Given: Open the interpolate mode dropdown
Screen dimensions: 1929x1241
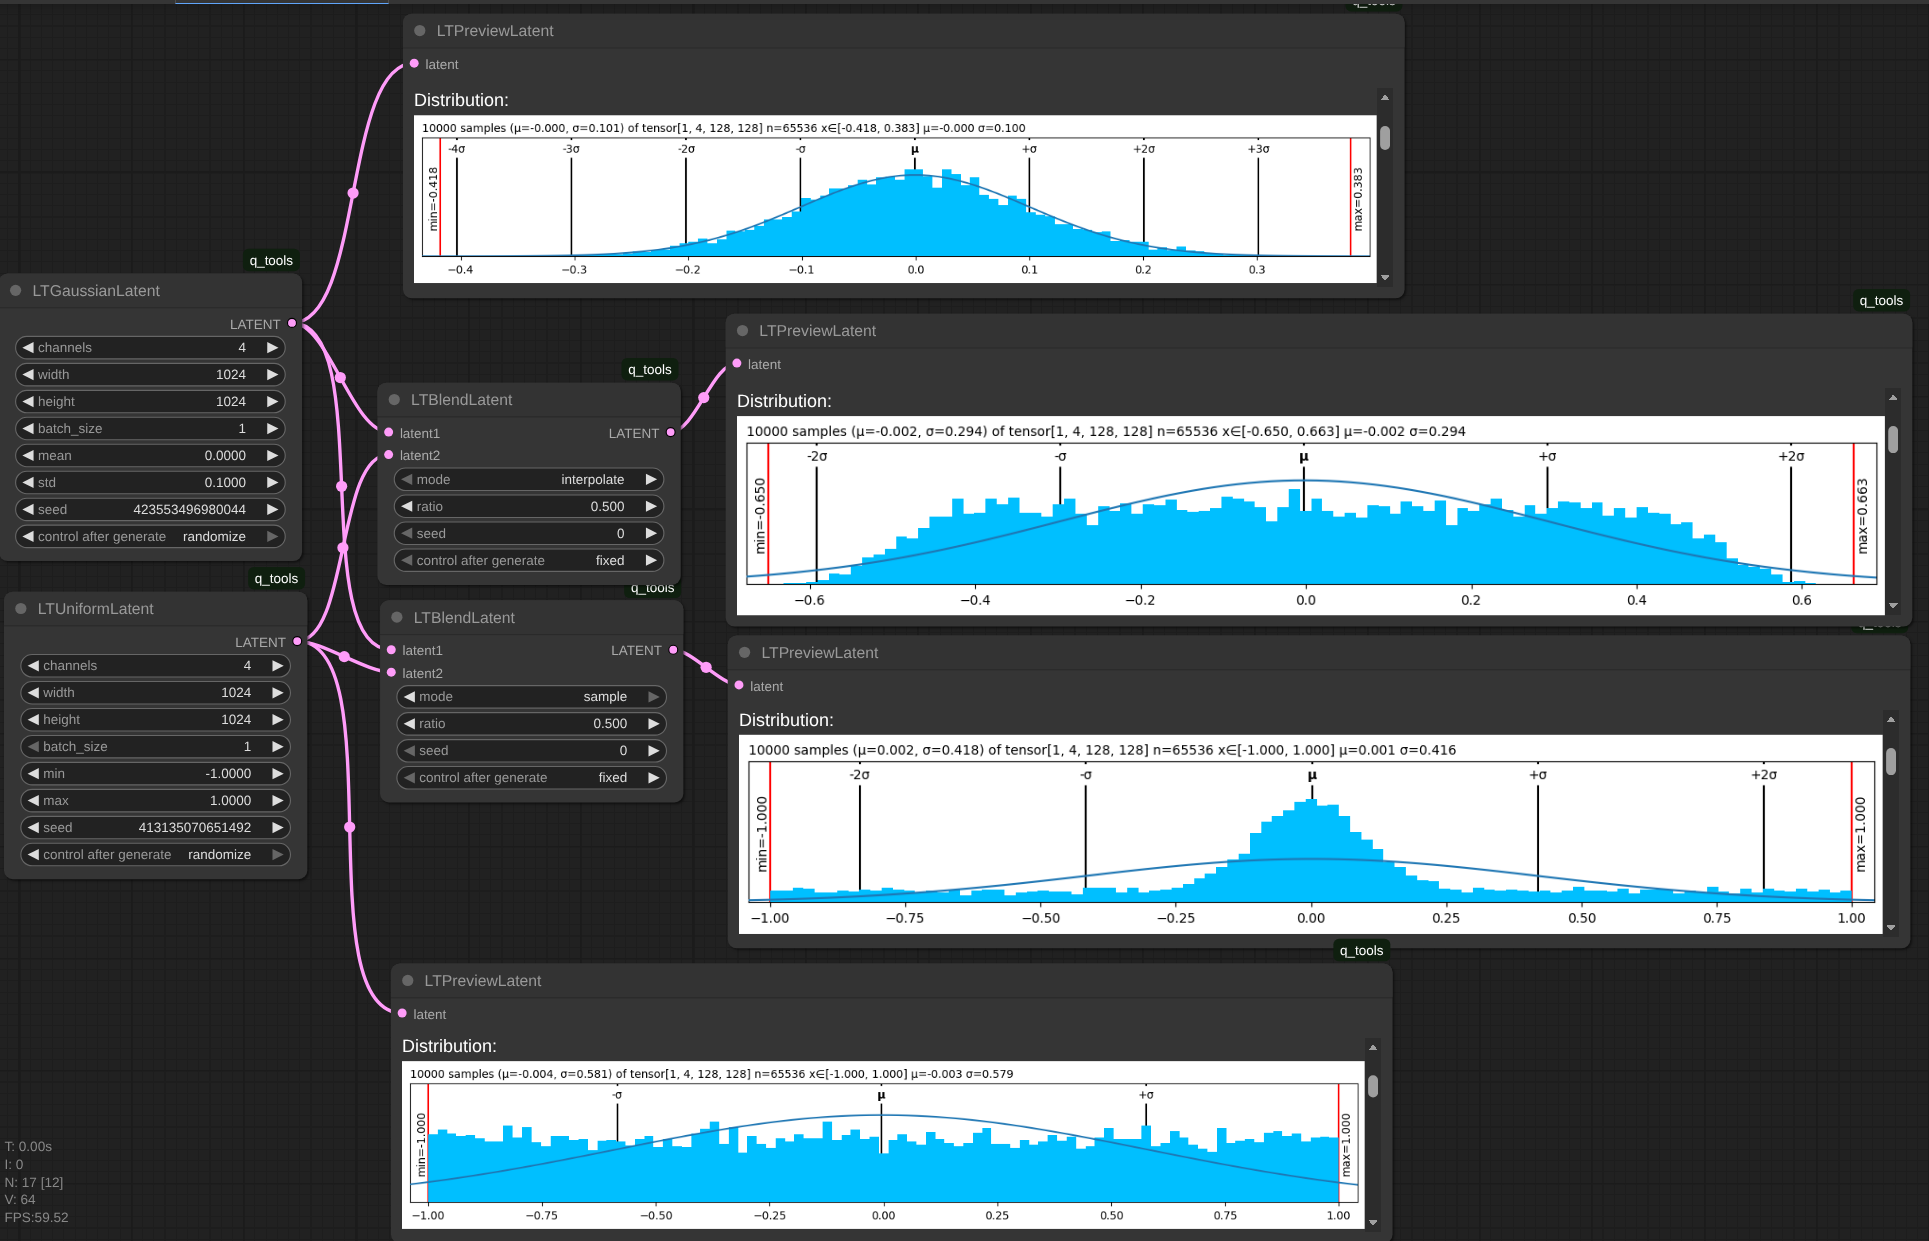Looking at the screenshot, I should (x=529, y=480).
